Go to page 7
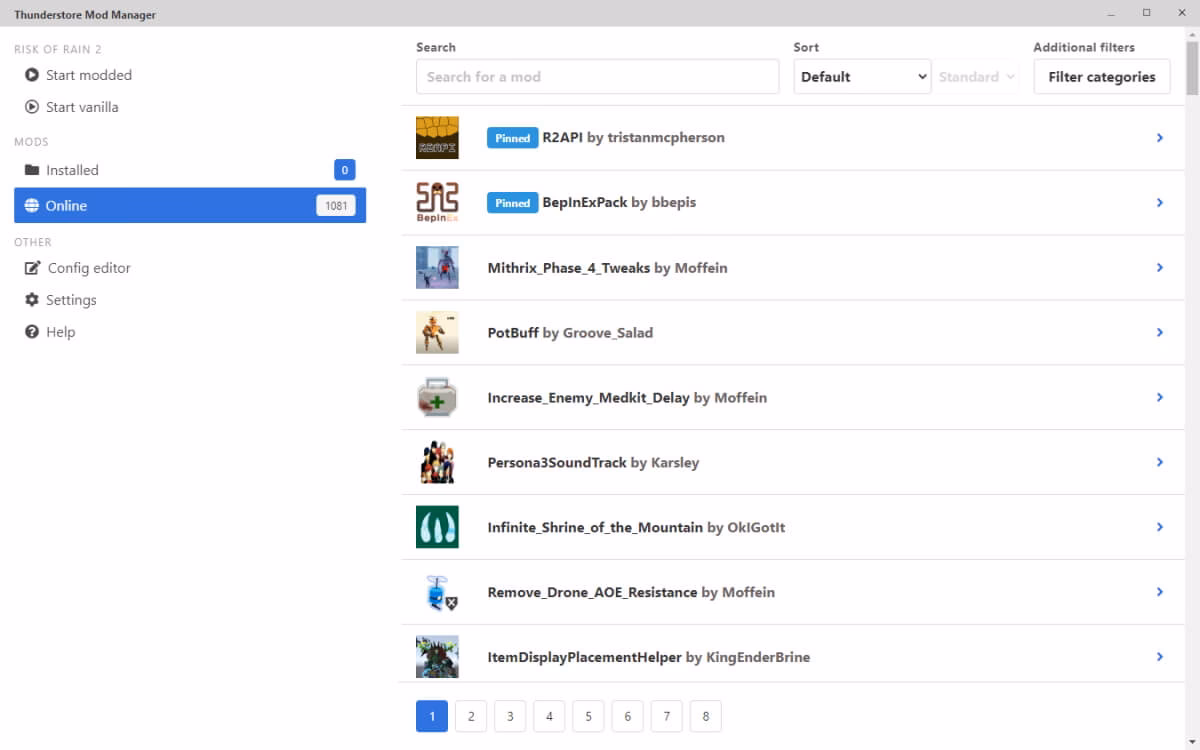The image size is (1200, 750). (x=666, y=716)
